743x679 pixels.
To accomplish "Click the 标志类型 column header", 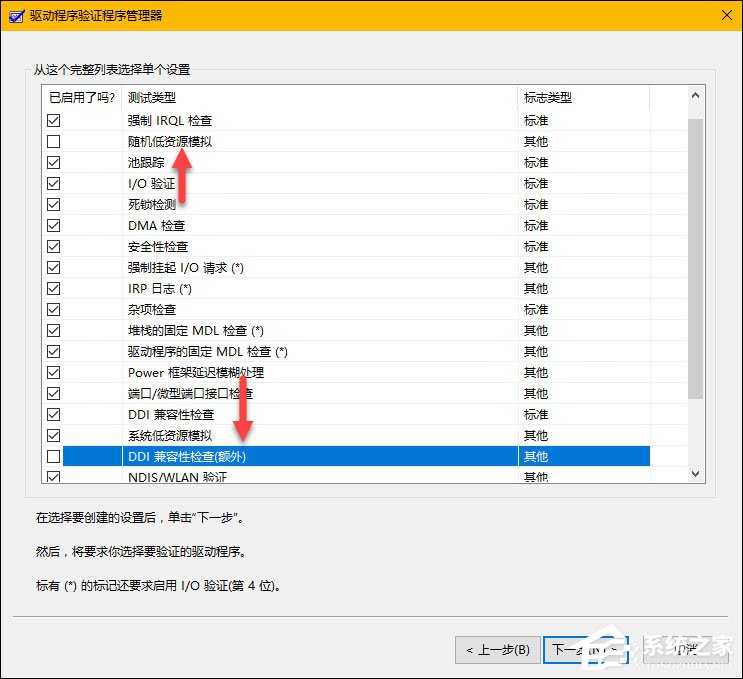I will click(x=584, y=98).
